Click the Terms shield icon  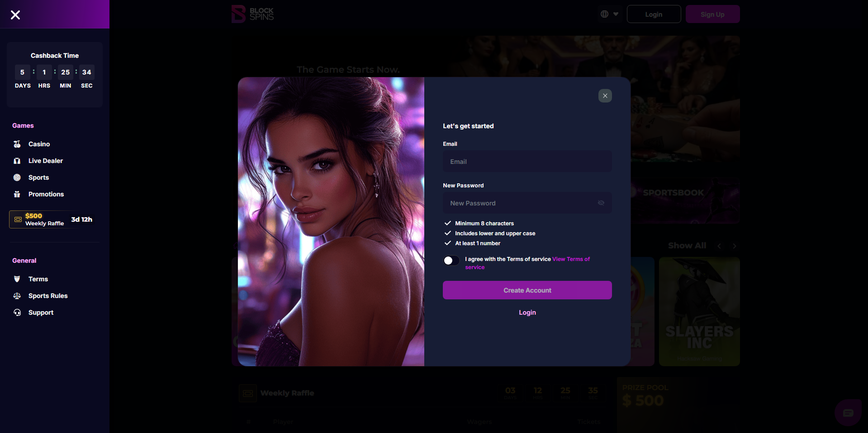17,279
